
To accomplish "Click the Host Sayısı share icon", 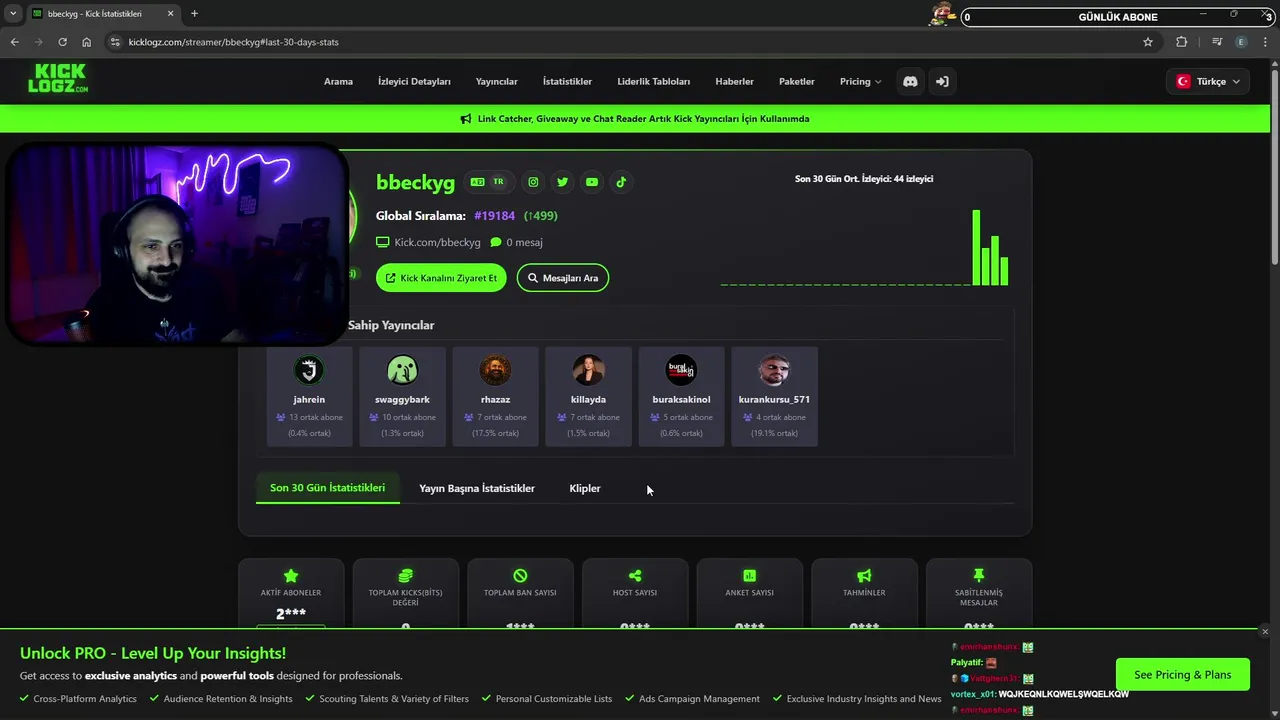I will click(635, 576).
